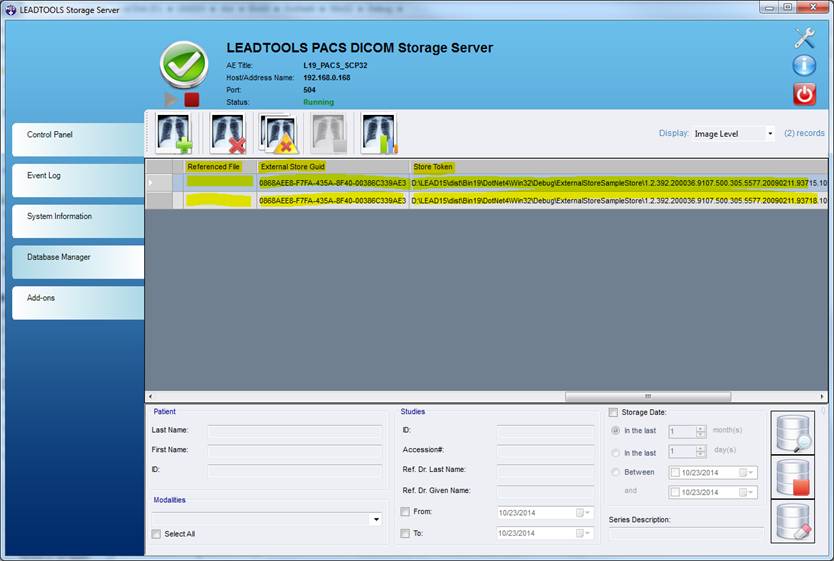Click the Patient ID input field
Screen dimensions: 834x561
(x=295, y=470)
